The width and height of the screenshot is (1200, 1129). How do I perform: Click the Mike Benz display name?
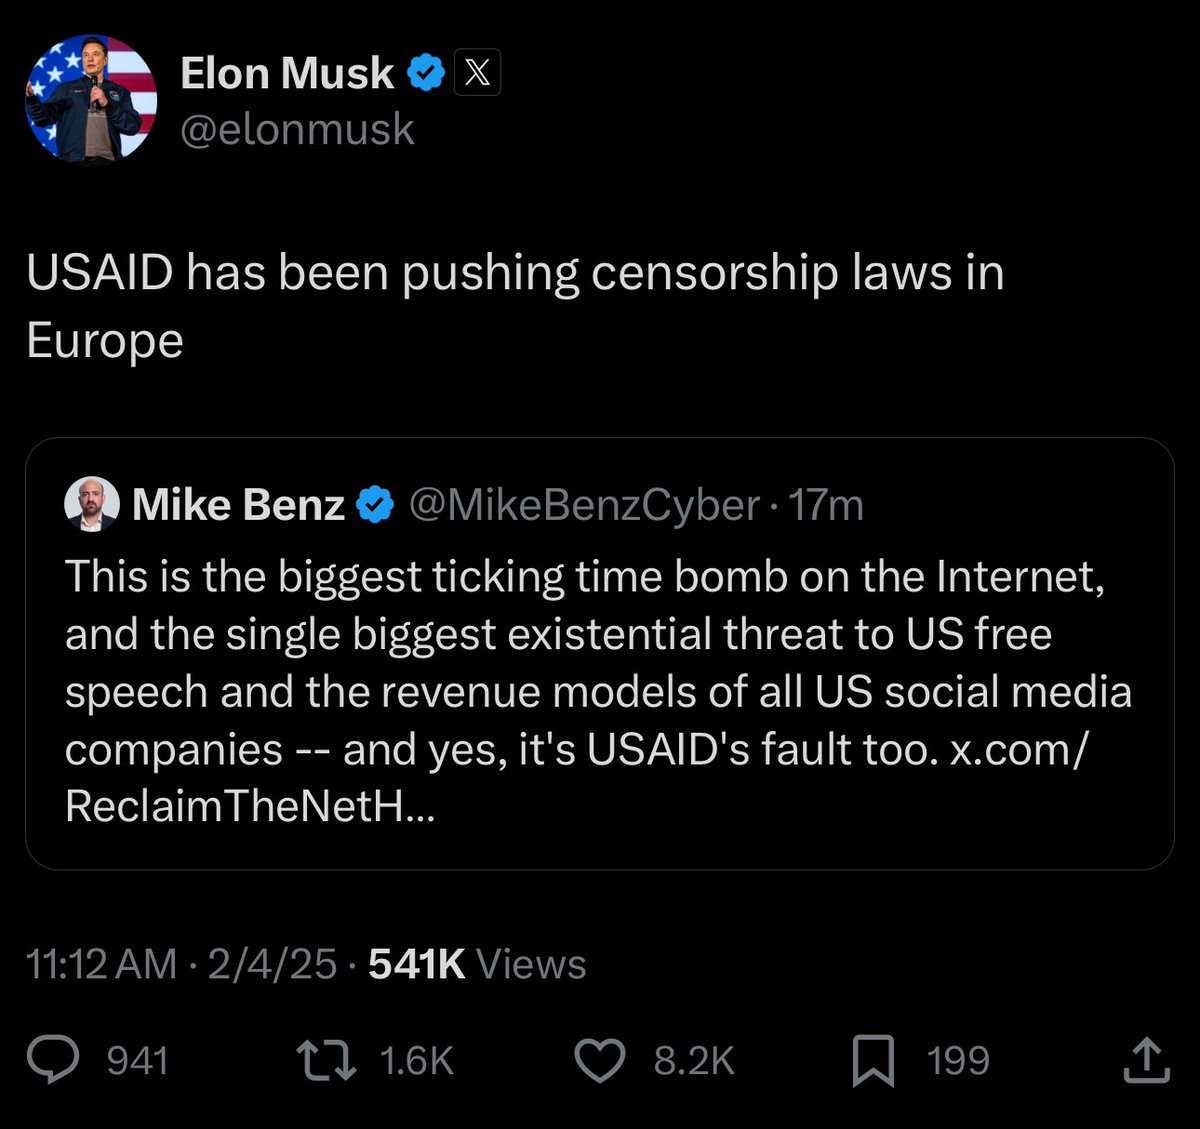(x=238, y=505)
